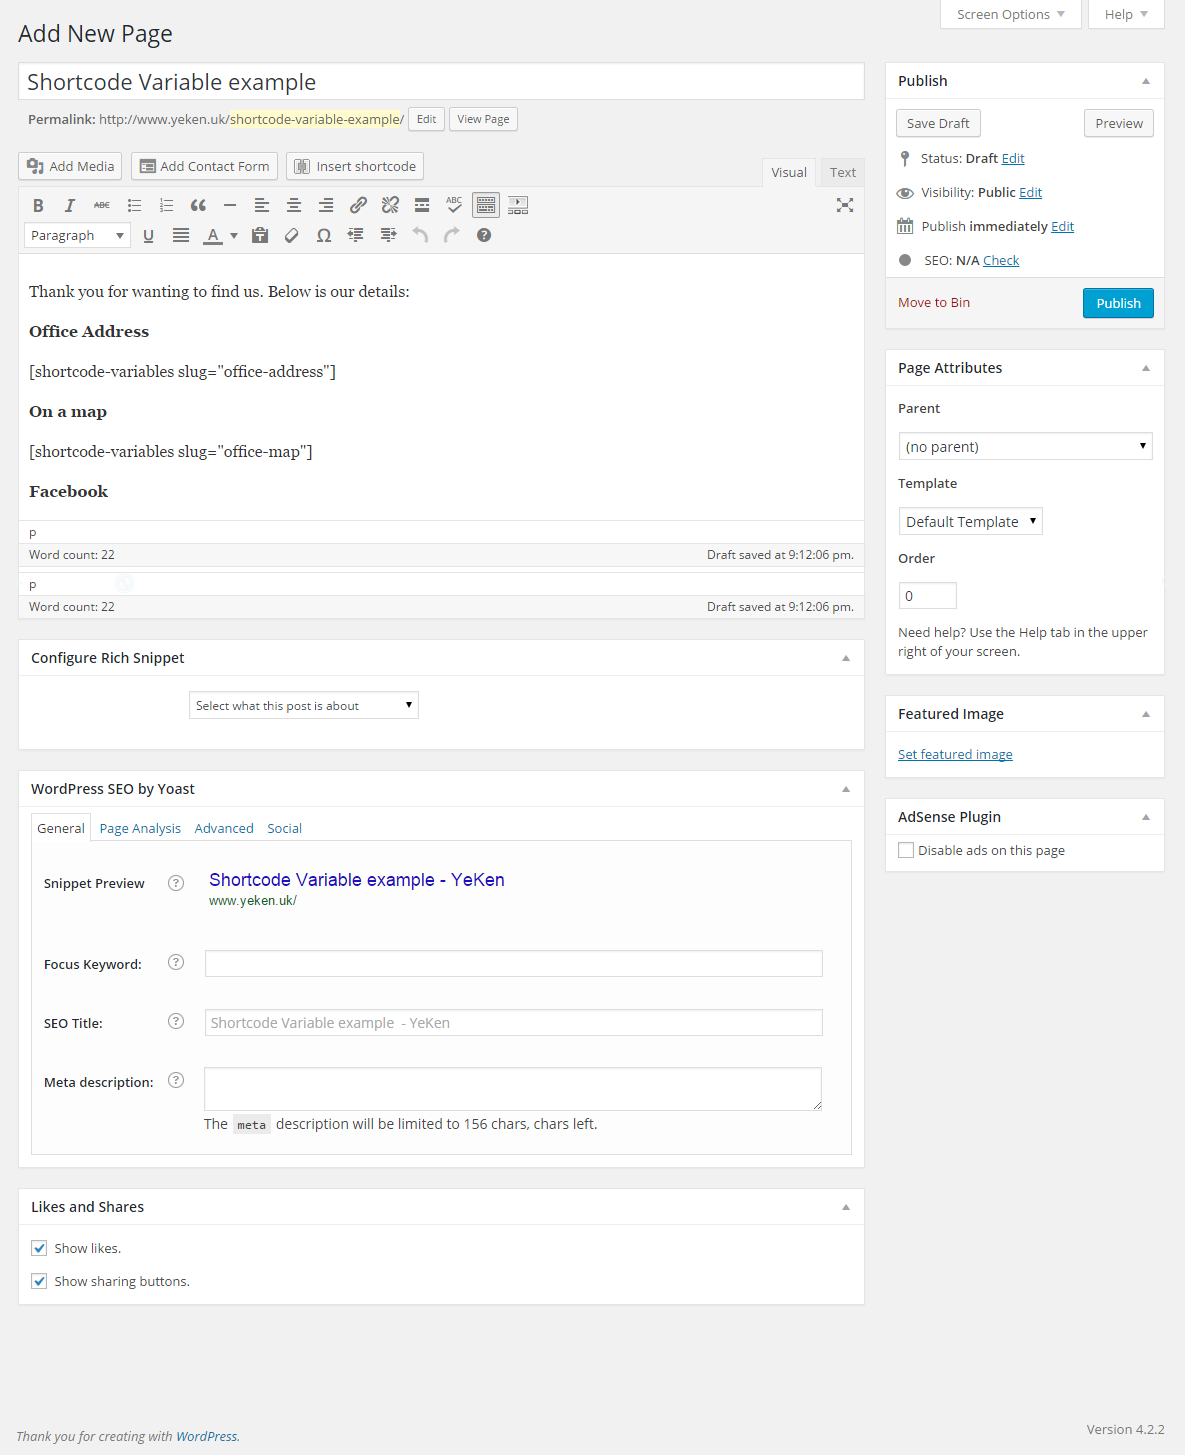1185x1455 pixels.
Task: Open the Help tab
Action: pos(1126,14)
